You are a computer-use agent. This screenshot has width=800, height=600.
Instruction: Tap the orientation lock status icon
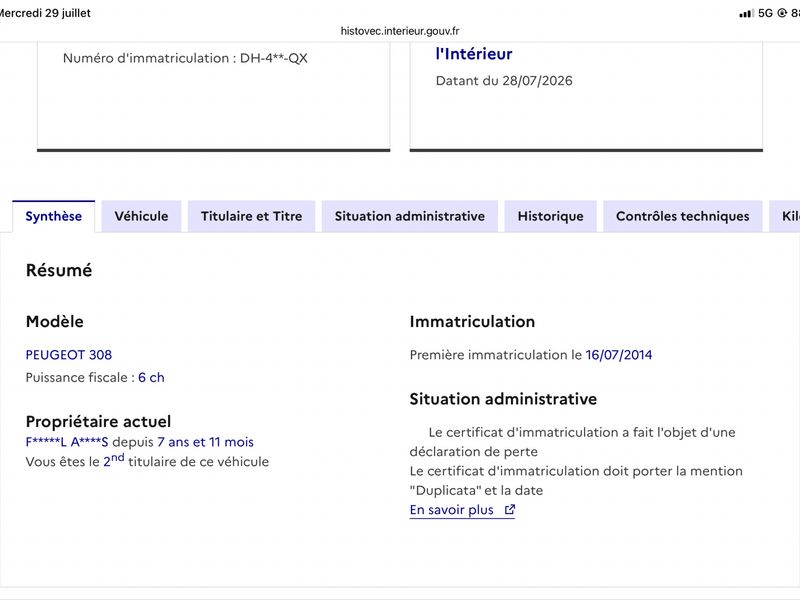782,13
